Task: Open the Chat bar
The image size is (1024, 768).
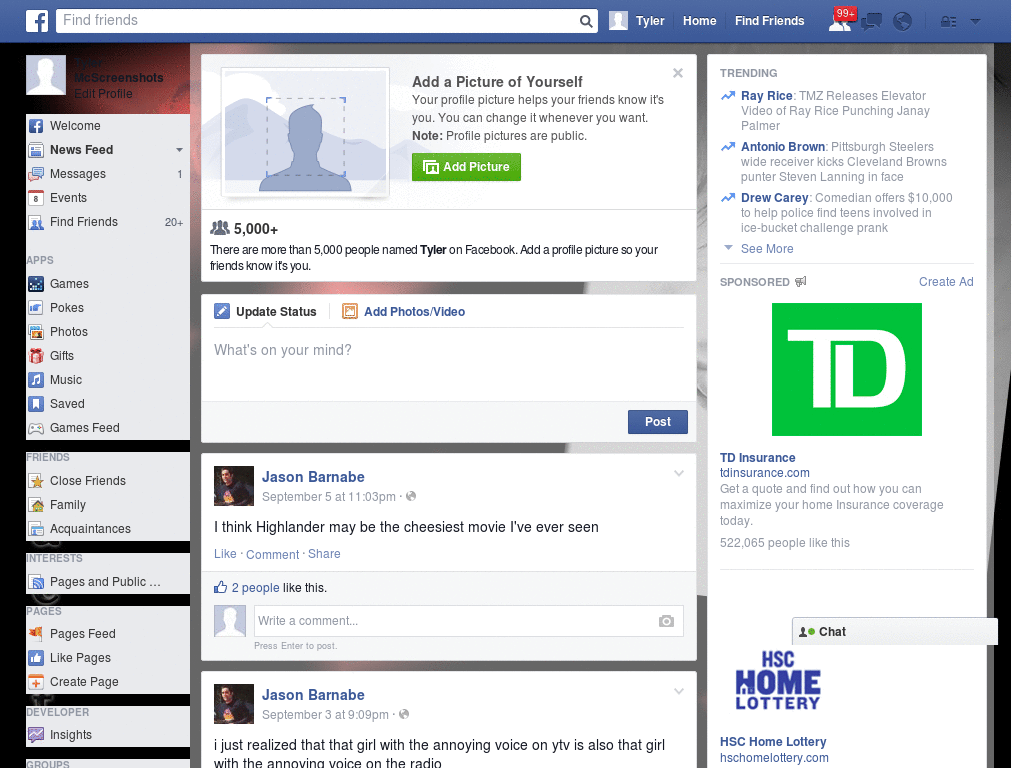Action: (895, 632)
